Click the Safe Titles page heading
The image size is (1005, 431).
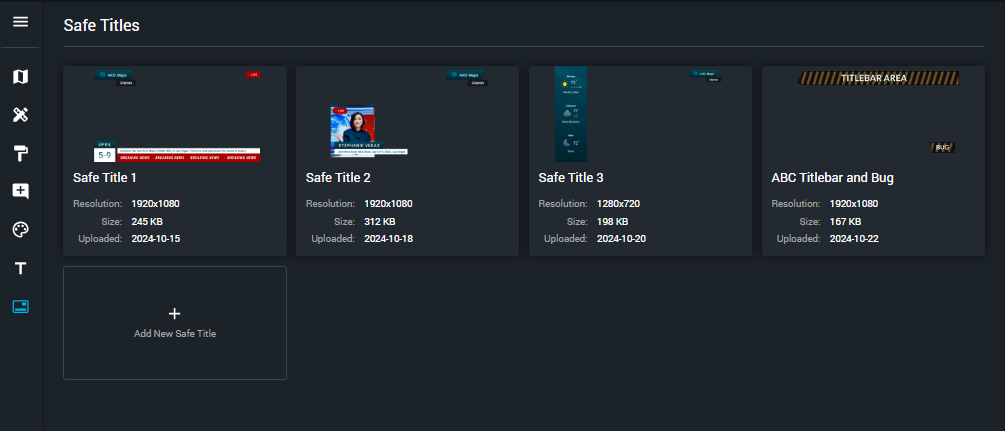101,26
